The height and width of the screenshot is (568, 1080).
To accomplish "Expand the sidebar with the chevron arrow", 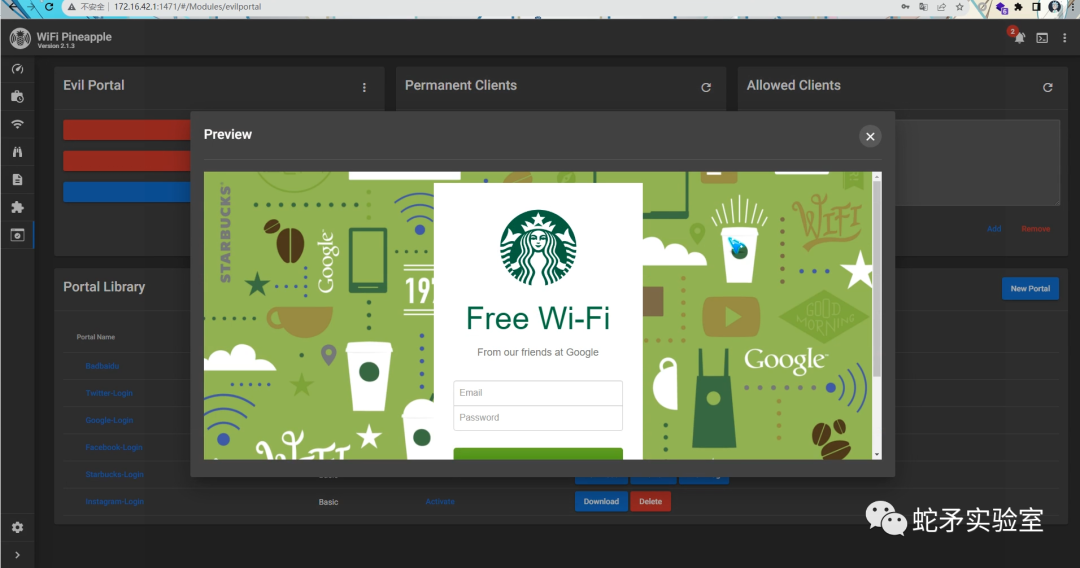I will point(17,555).
